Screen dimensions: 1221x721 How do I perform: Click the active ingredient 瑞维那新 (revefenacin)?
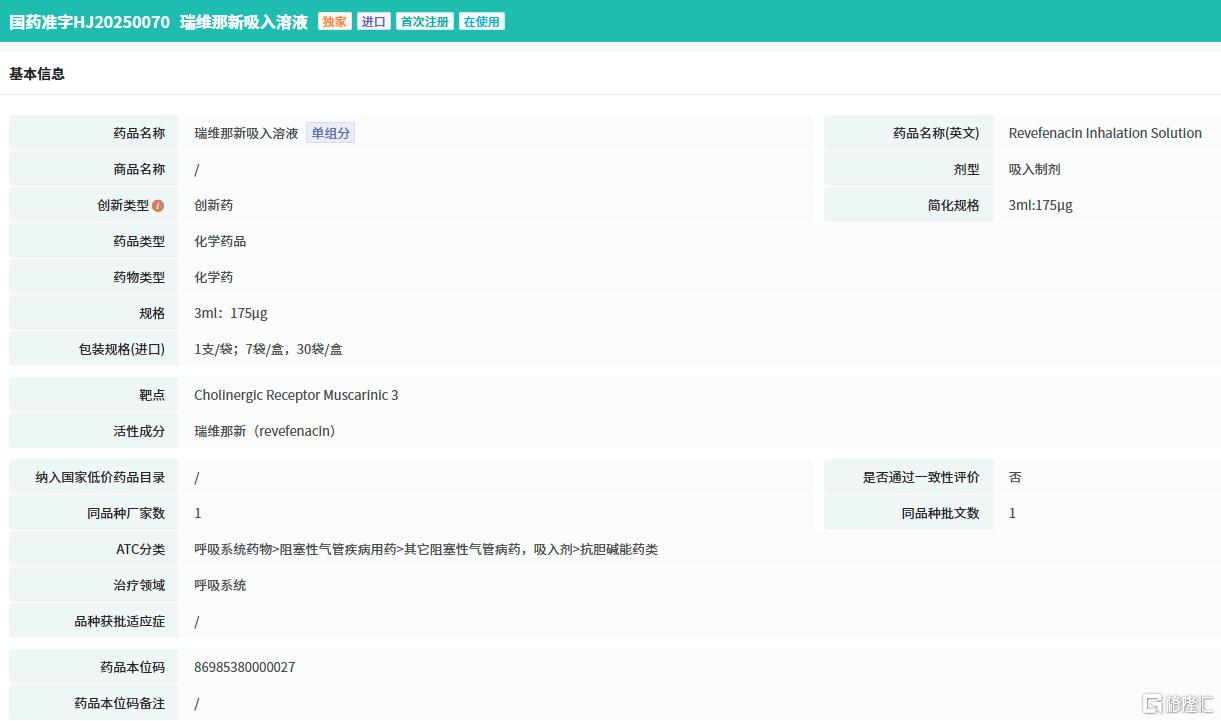[265, 431]
